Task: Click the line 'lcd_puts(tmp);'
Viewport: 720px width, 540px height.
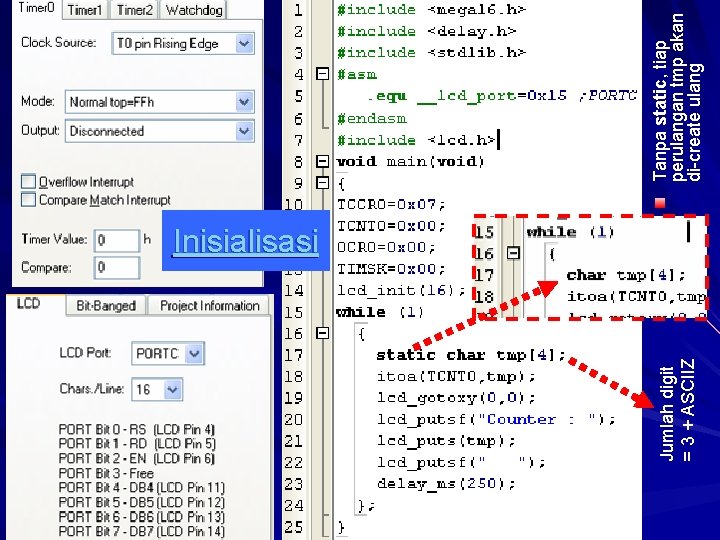Action: tap(446, 441)
